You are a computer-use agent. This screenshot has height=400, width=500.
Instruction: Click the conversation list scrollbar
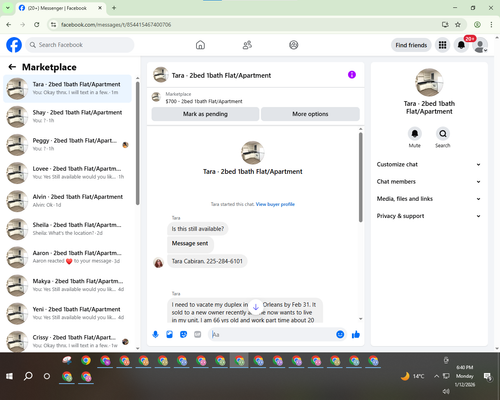point(137,143)
